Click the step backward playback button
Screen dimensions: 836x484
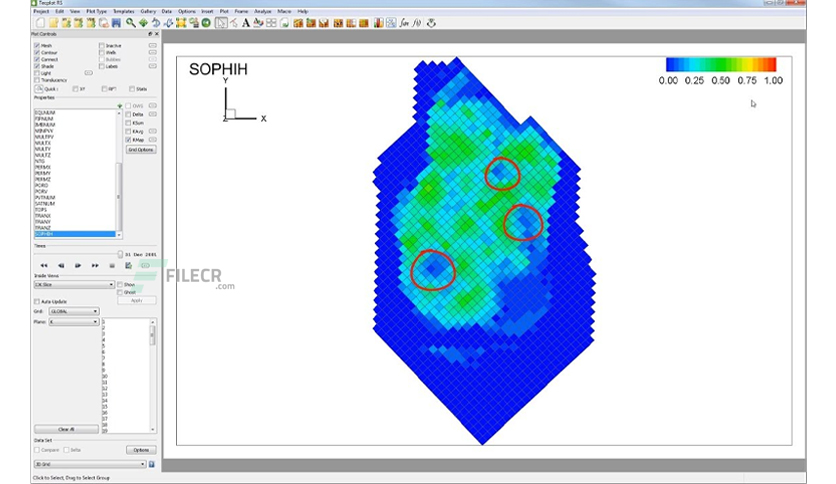point(61,265)
